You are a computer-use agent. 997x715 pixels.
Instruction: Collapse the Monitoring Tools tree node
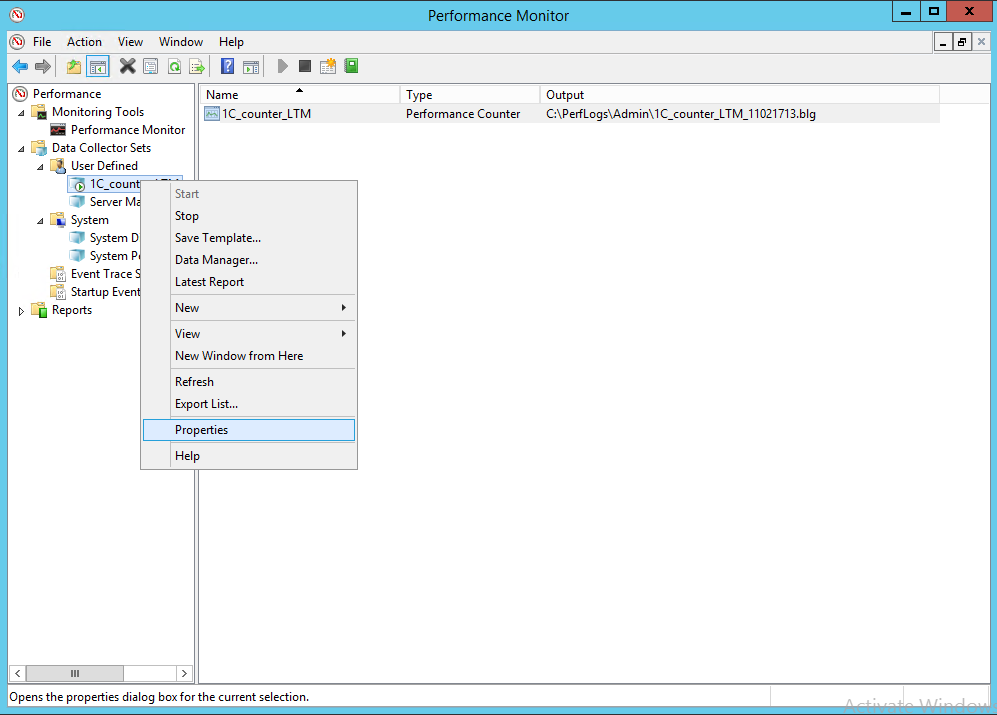coord(22,112)
